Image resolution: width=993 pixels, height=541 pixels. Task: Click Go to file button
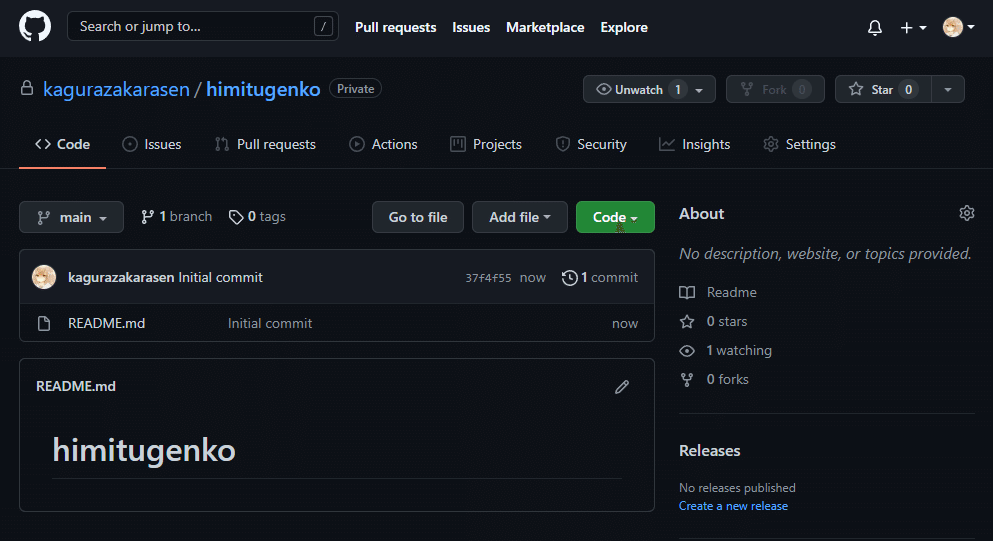418,217
